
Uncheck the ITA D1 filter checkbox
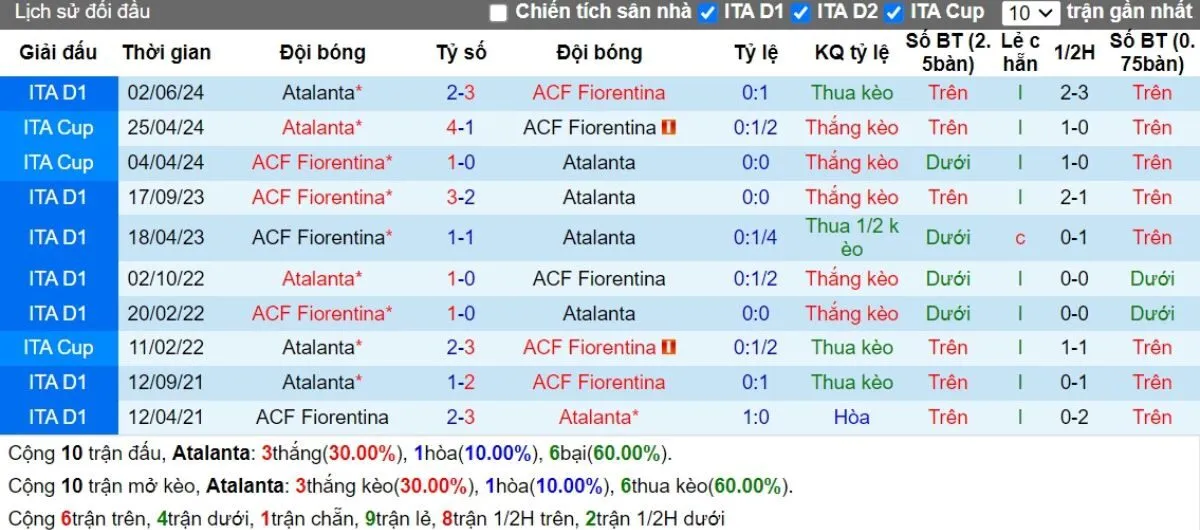coord(708,13)
